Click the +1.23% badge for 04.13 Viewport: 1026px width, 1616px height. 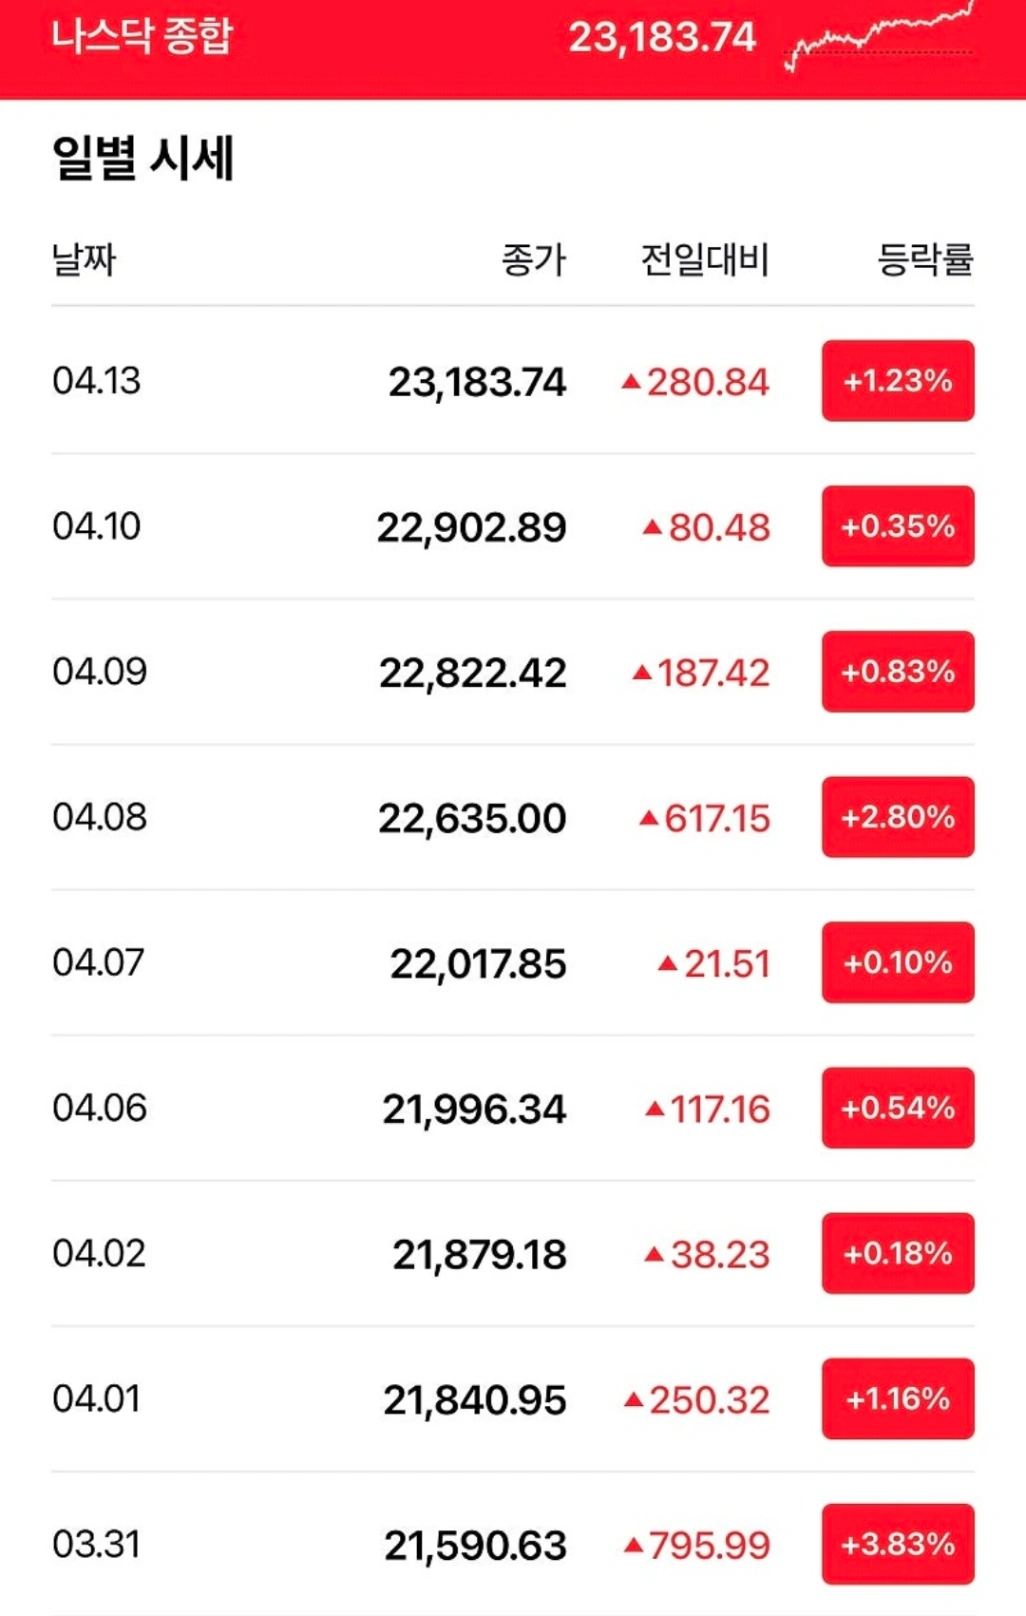coord(897,381)
